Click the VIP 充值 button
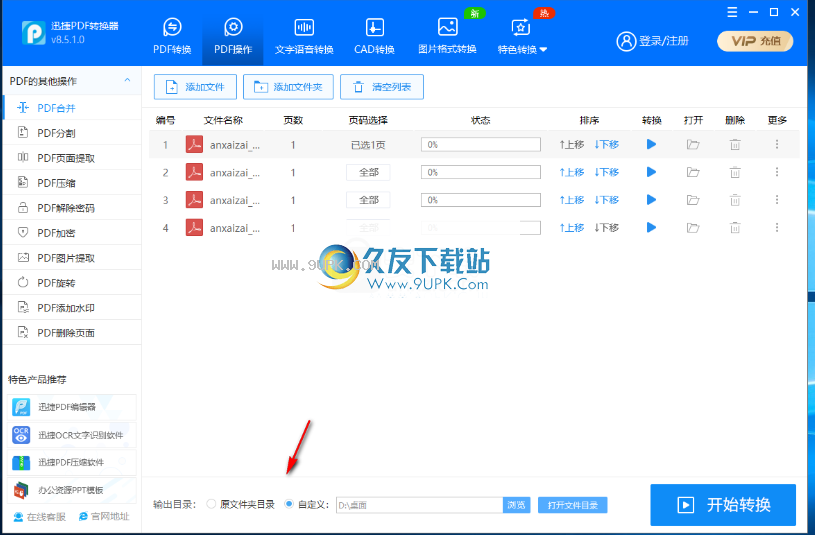The width and height of the screenshot is (815, 535). pyautogui.click(x=755, y=41)
